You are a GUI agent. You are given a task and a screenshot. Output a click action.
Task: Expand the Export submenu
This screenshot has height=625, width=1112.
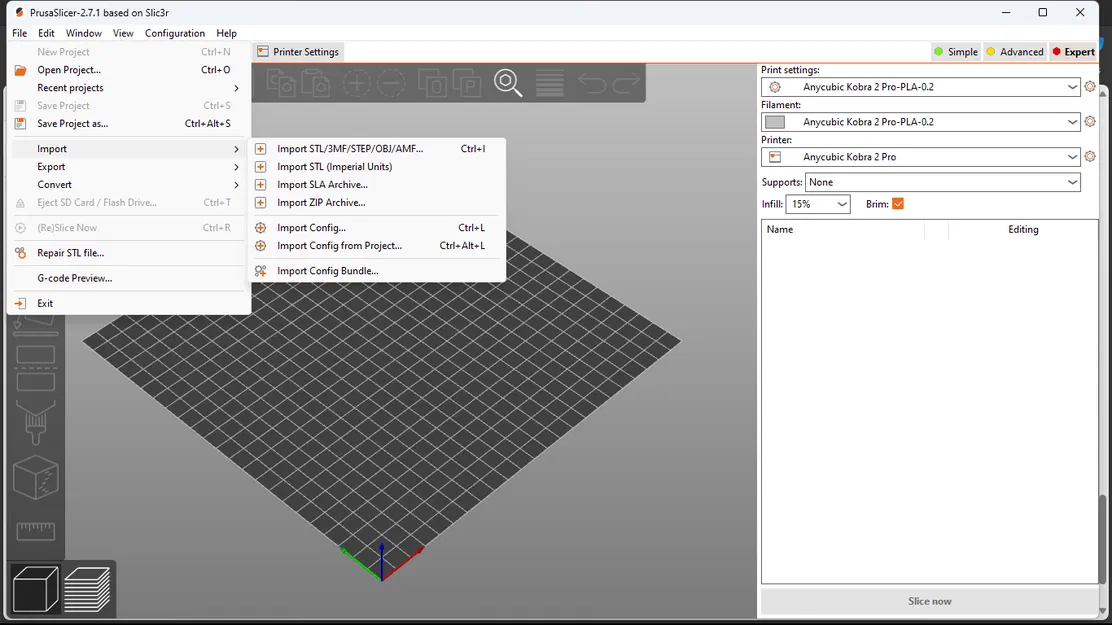pos(129,167)
